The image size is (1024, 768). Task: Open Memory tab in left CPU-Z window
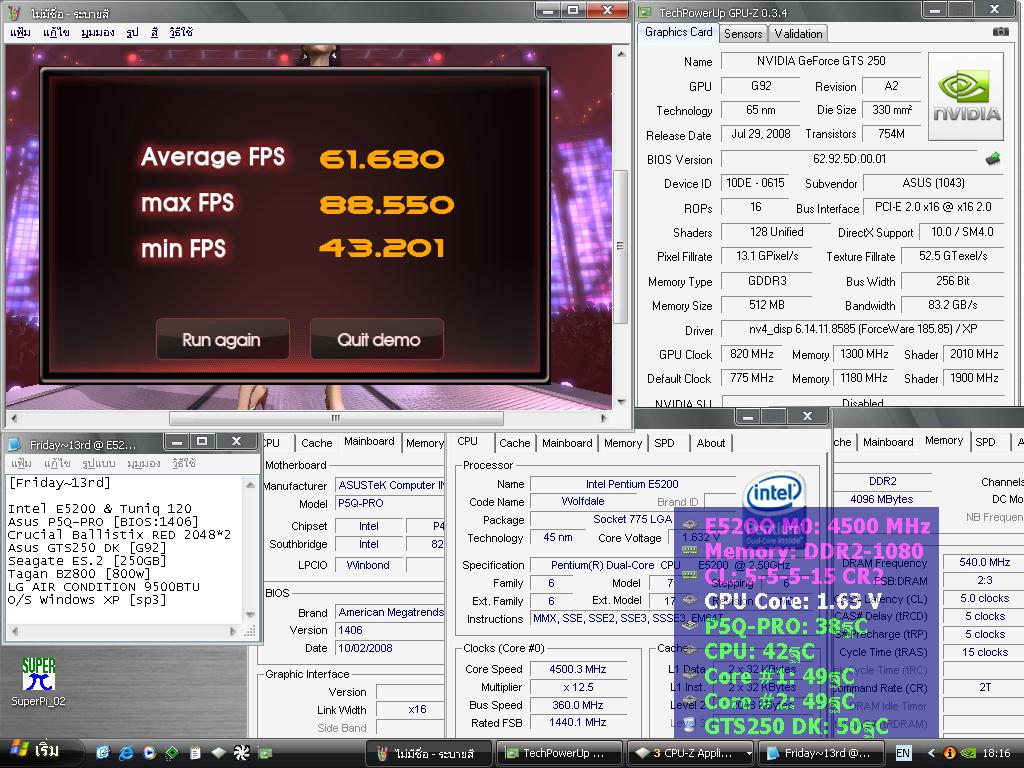click(424, 443)
